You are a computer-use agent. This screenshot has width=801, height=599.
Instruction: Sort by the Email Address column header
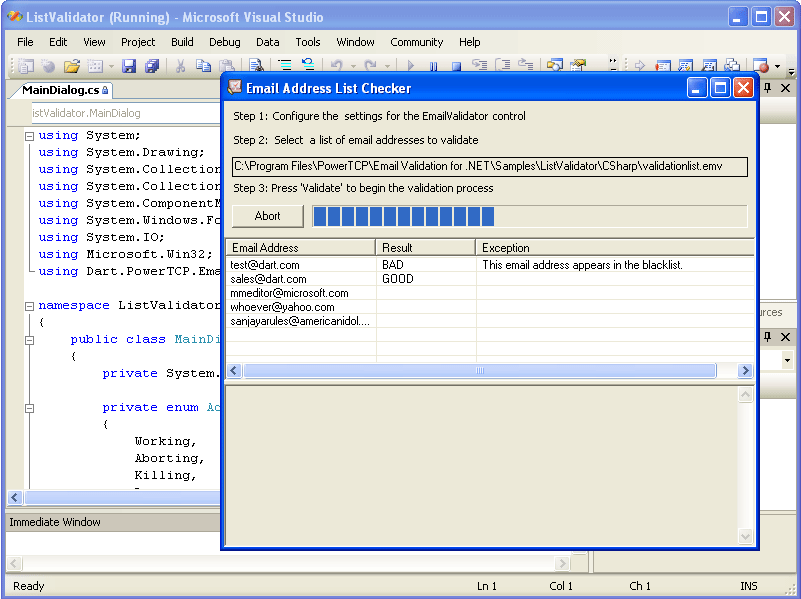301,248
